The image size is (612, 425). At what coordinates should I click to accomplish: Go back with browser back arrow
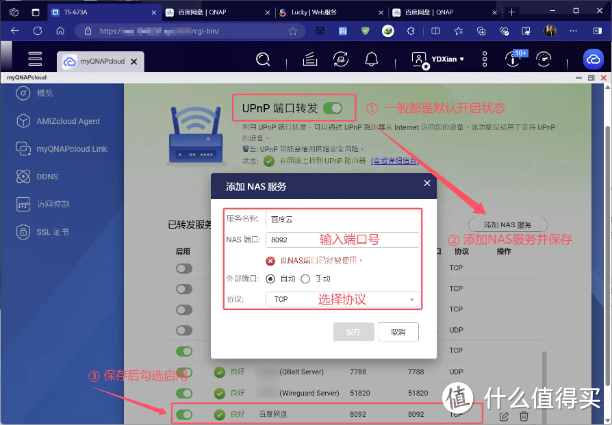[x=15, y=31]
